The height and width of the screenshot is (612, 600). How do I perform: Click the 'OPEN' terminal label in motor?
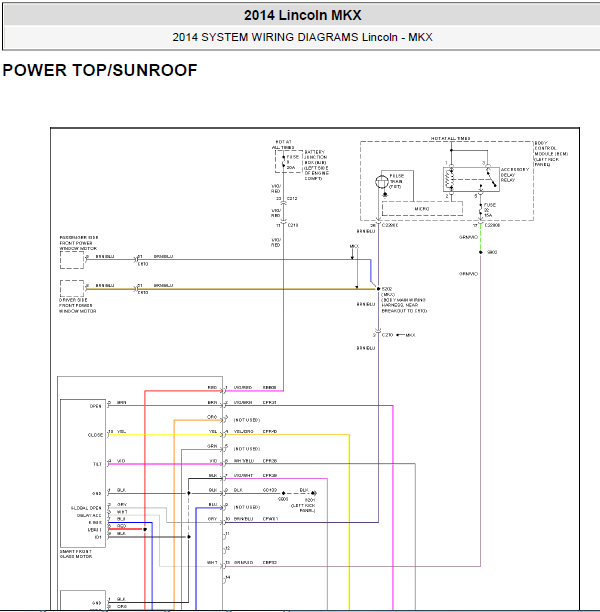pyautogui.click(x=96, y=406)
